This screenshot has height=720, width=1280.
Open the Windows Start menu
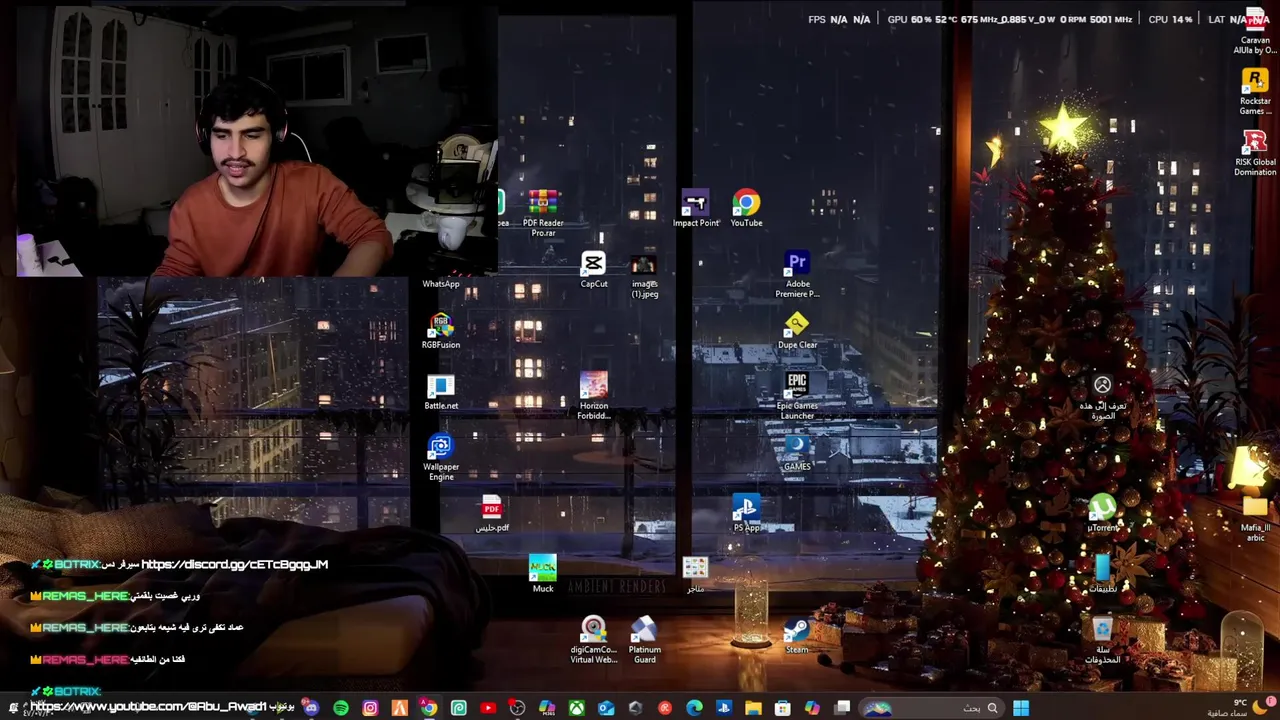(1021, 708)
